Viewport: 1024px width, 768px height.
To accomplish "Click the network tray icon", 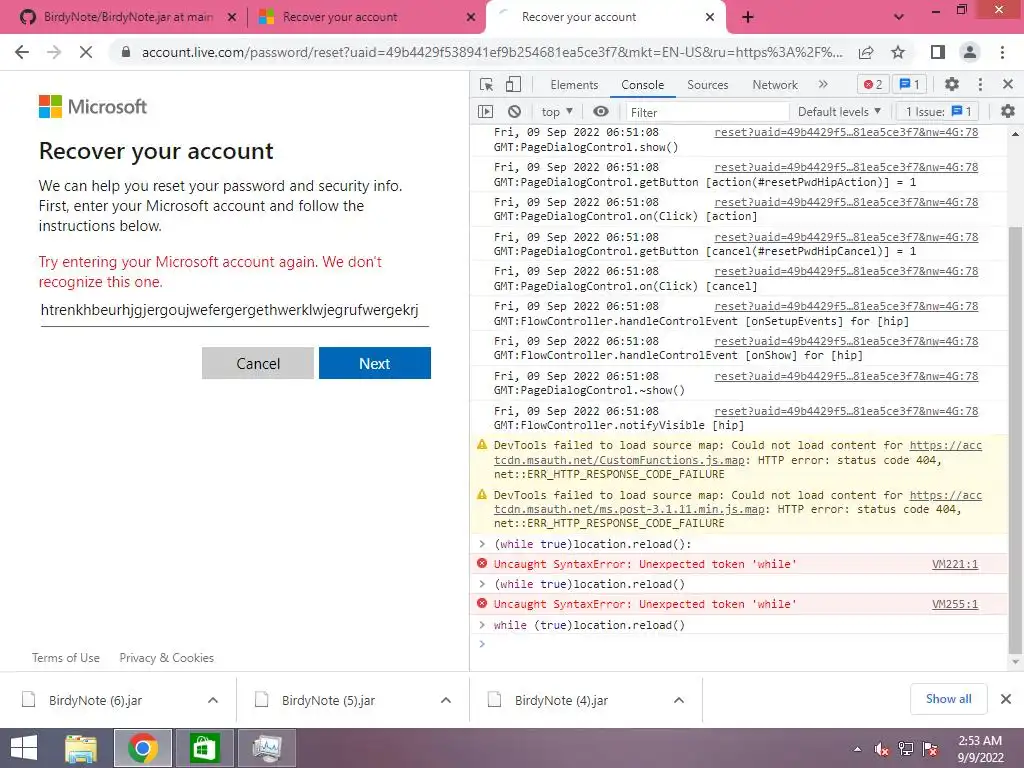I will (906, 749).
